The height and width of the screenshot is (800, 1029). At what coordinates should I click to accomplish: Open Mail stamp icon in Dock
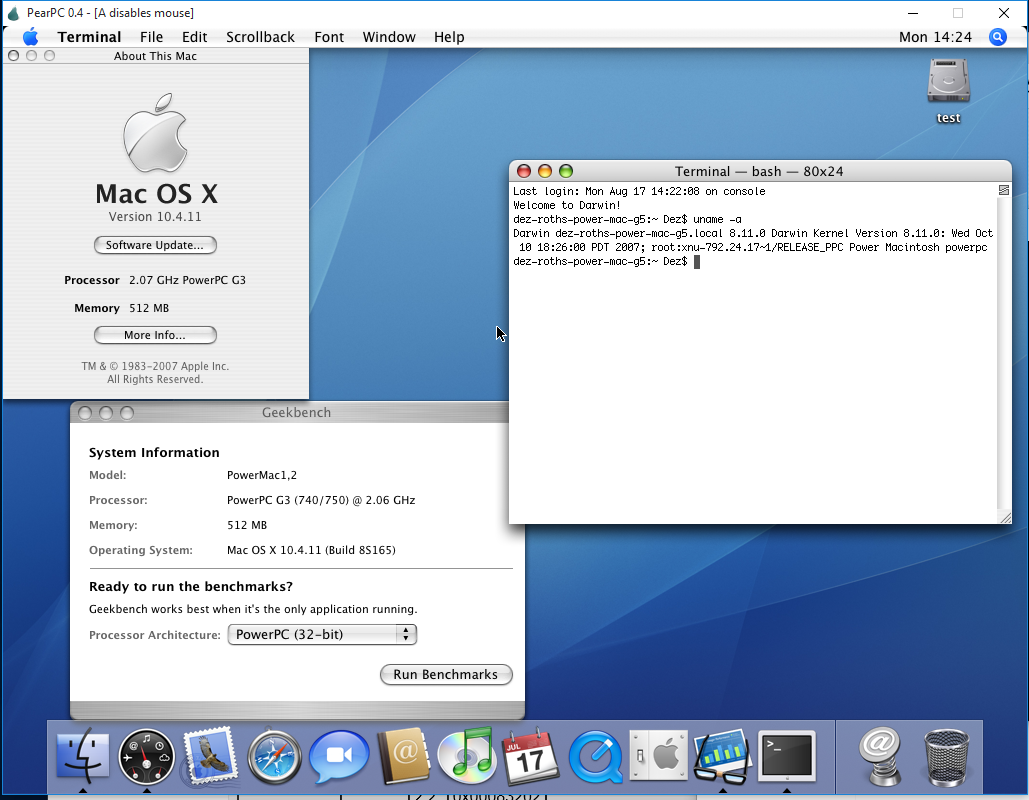[210, 756]
